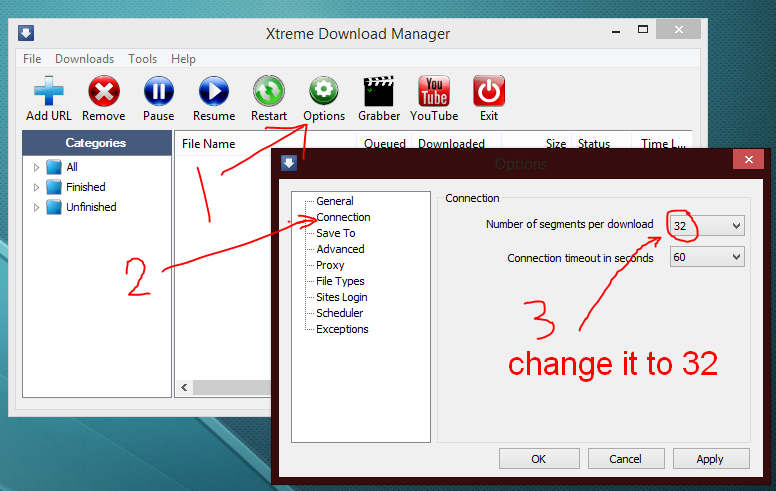This screenshot has width=776, height=491.
Task: Click Cancel in the Options dialog
Action: [x=626, y=459]
